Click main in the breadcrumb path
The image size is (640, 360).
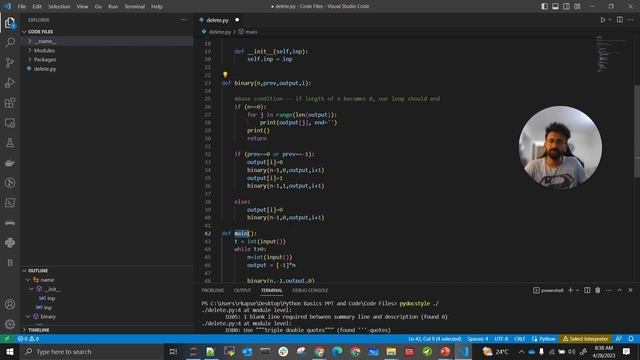(x=251, y=31)
